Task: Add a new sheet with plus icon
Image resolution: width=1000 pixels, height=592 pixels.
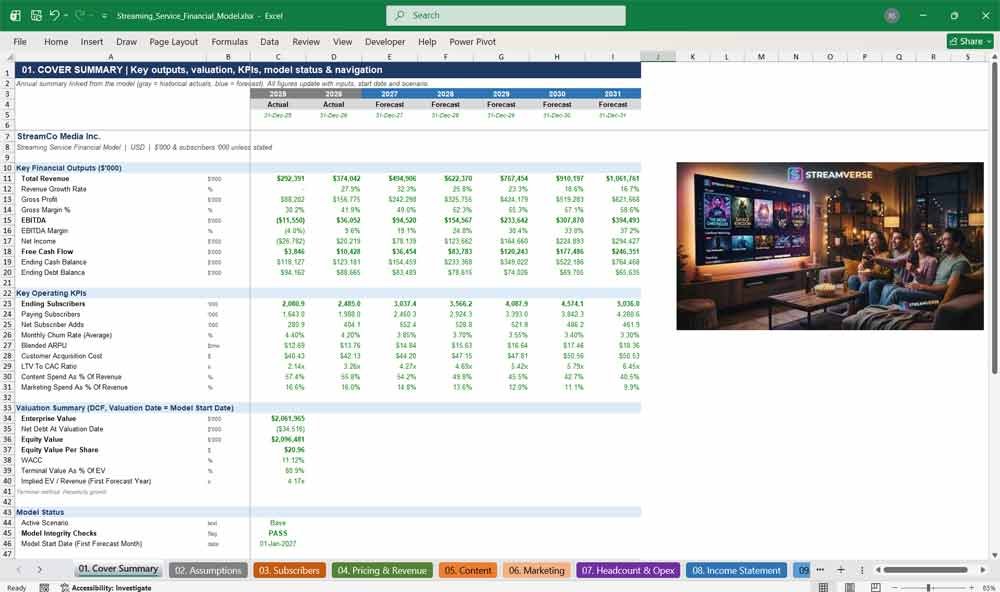Action: tap(841, 570)
